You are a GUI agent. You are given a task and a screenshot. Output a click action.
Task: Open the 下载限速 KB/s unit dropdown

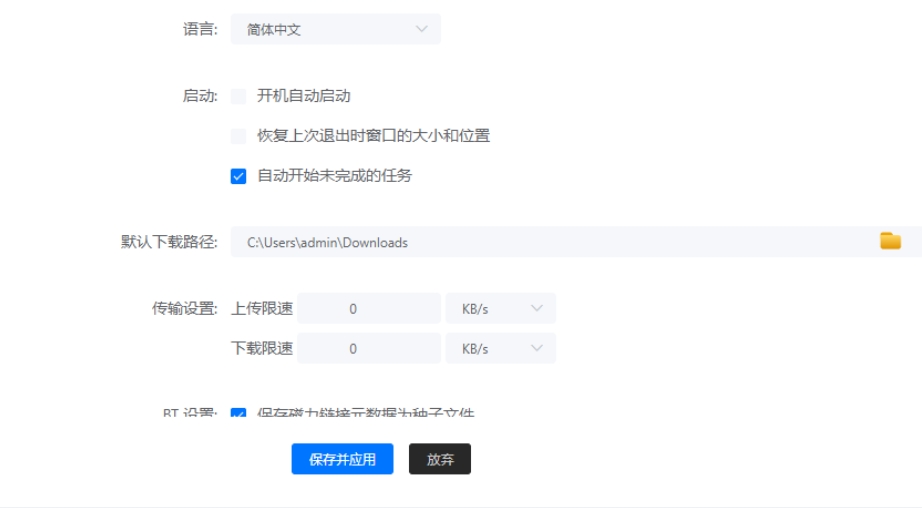point(500,349)
